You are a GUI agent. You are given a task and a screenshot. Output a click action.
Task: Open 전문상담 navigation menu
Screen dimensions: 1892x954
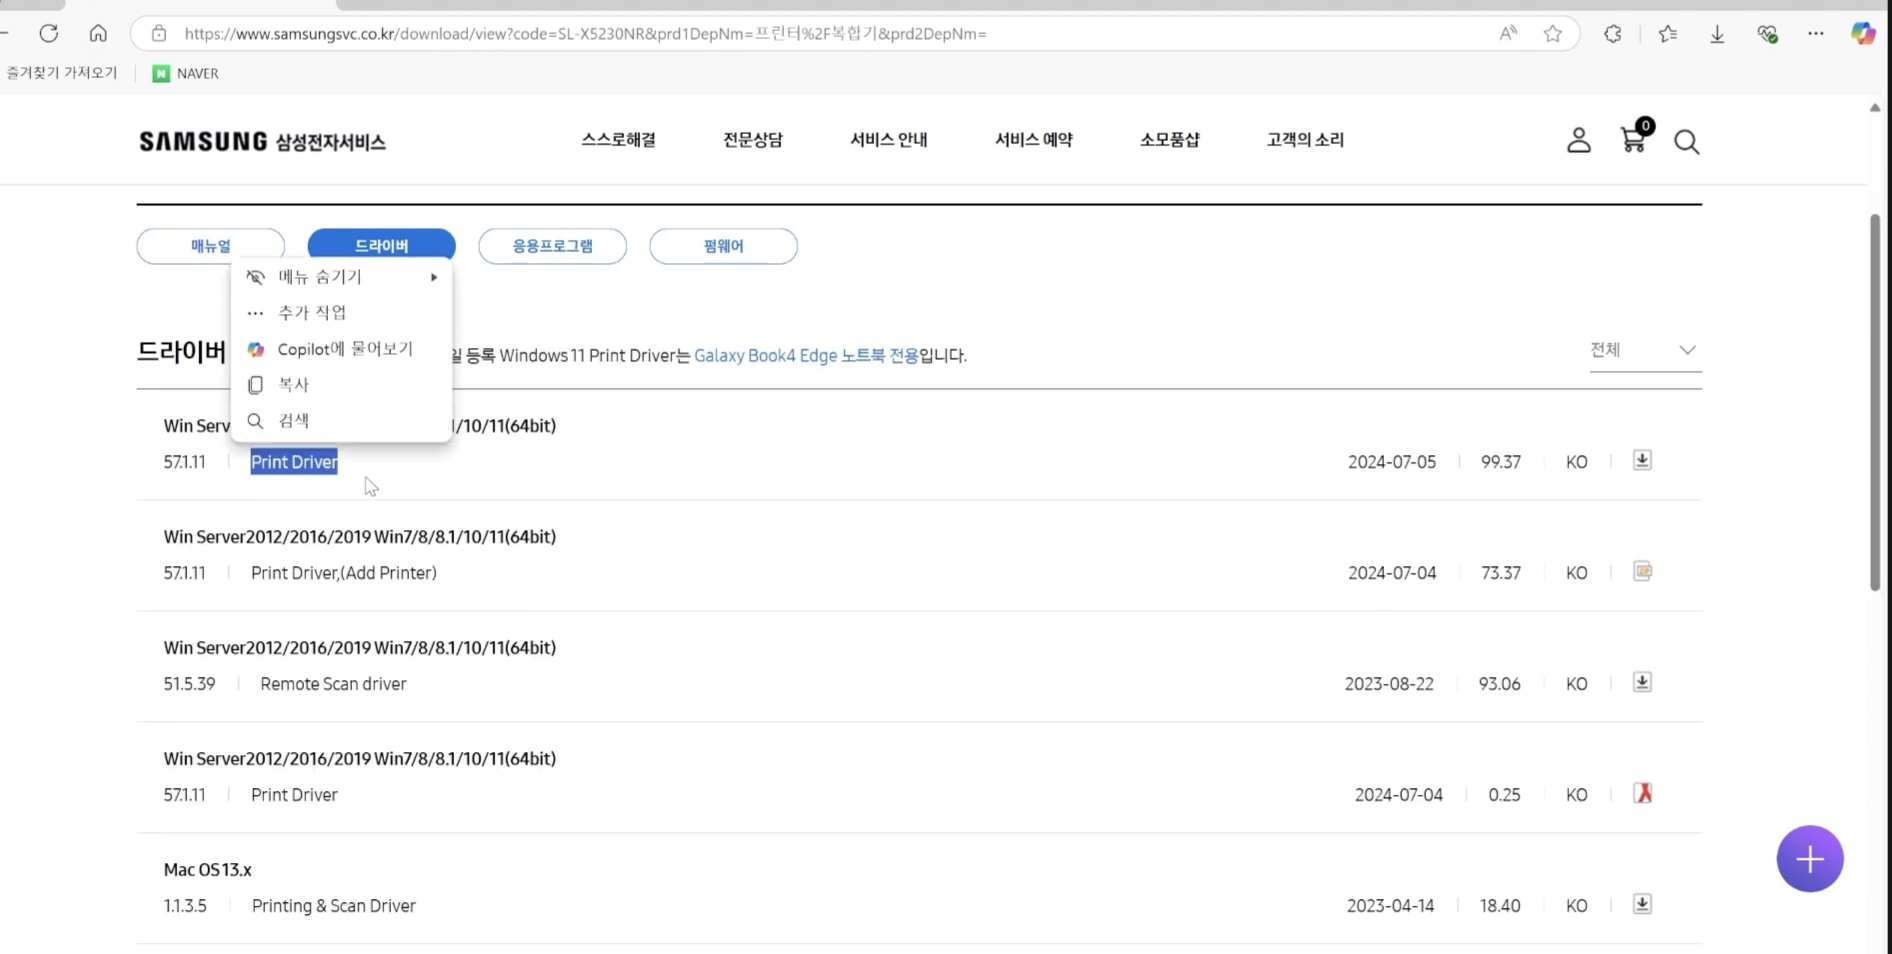pyautogui.click(x=753, y=140)
